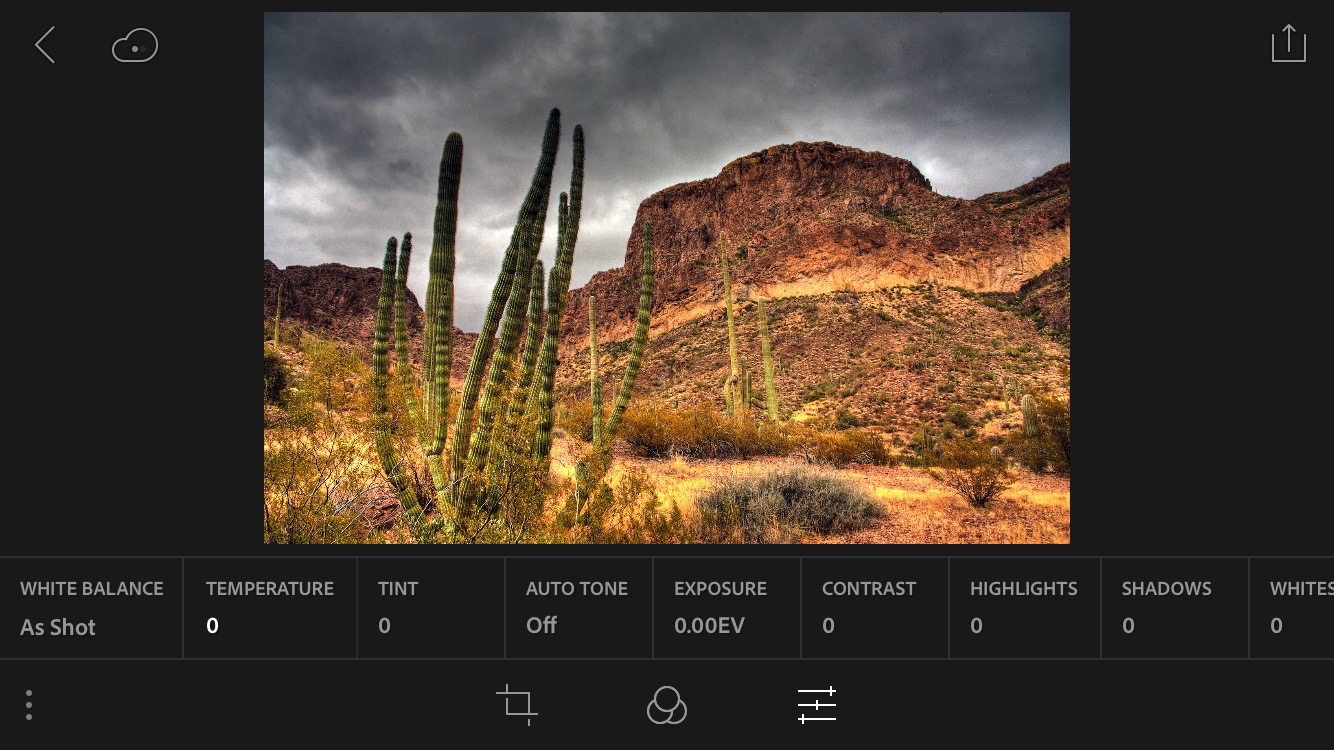Select the Tint adjustment

430,608
